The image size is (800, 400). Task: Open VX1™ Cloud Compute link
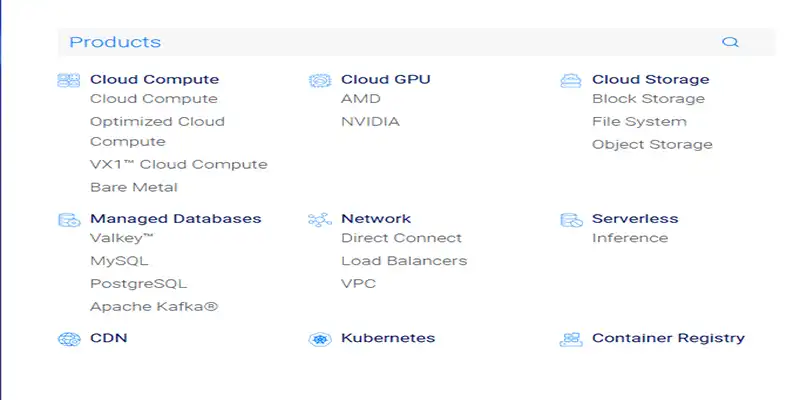(x=179, y=164)
